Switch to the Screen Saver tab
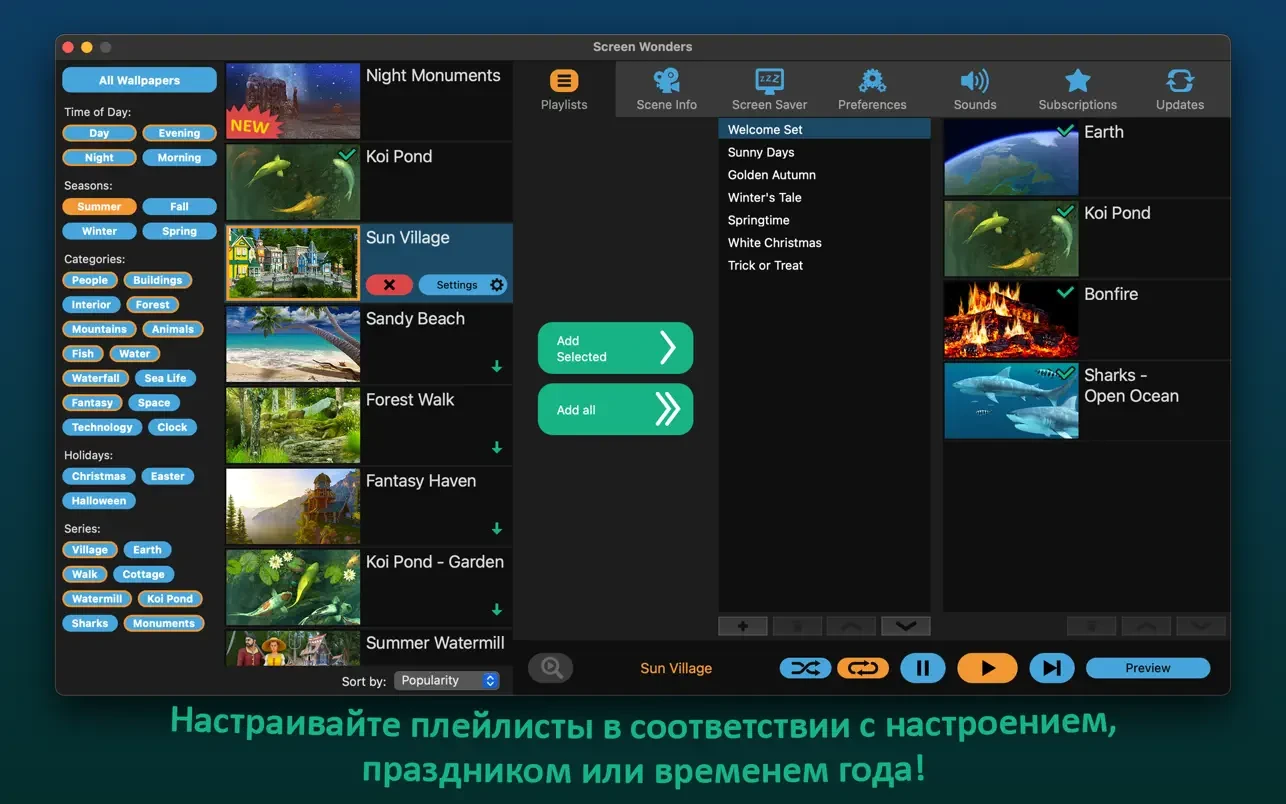1286x804 pixels. [769, 90]
